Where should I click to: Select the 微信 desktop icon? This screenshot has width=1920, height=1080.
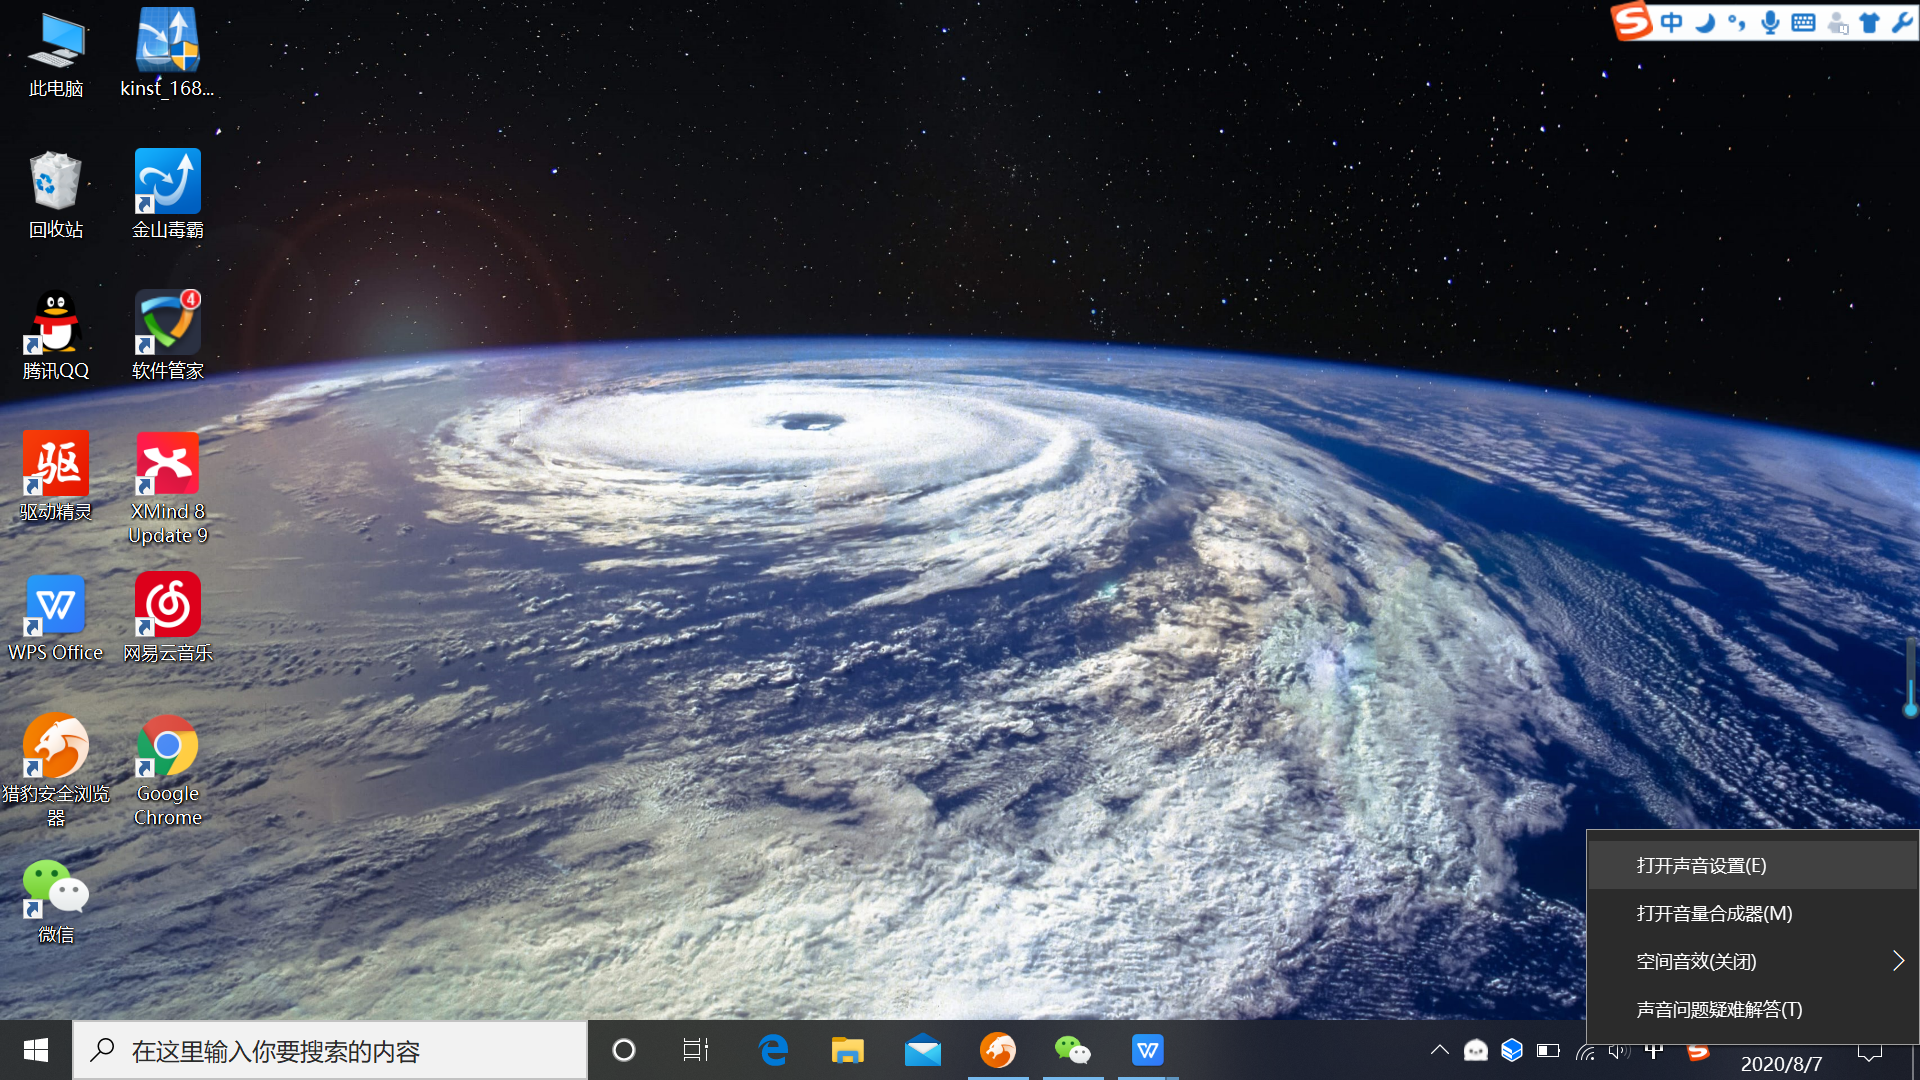56,900
